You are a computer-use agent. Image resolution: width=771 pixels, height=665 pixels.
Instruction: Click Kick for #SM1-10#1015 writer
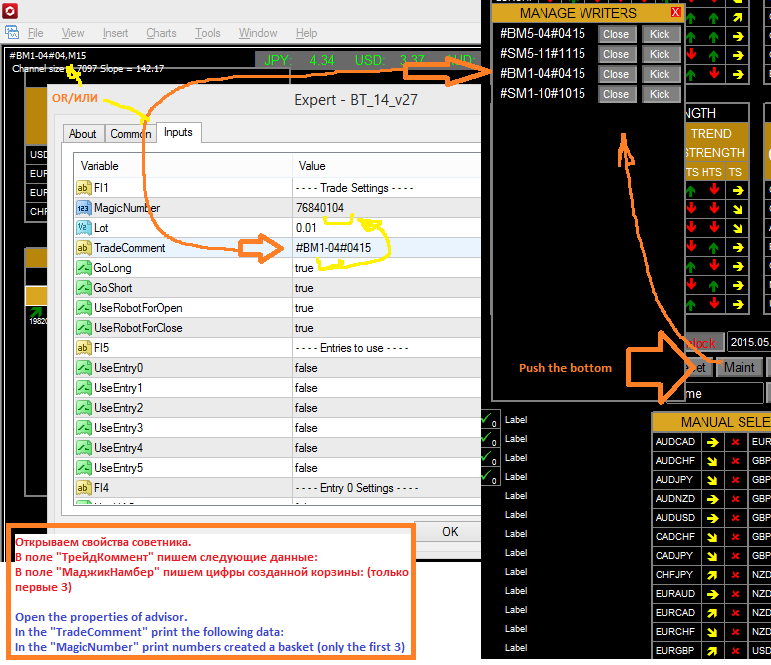pos(660,94)
